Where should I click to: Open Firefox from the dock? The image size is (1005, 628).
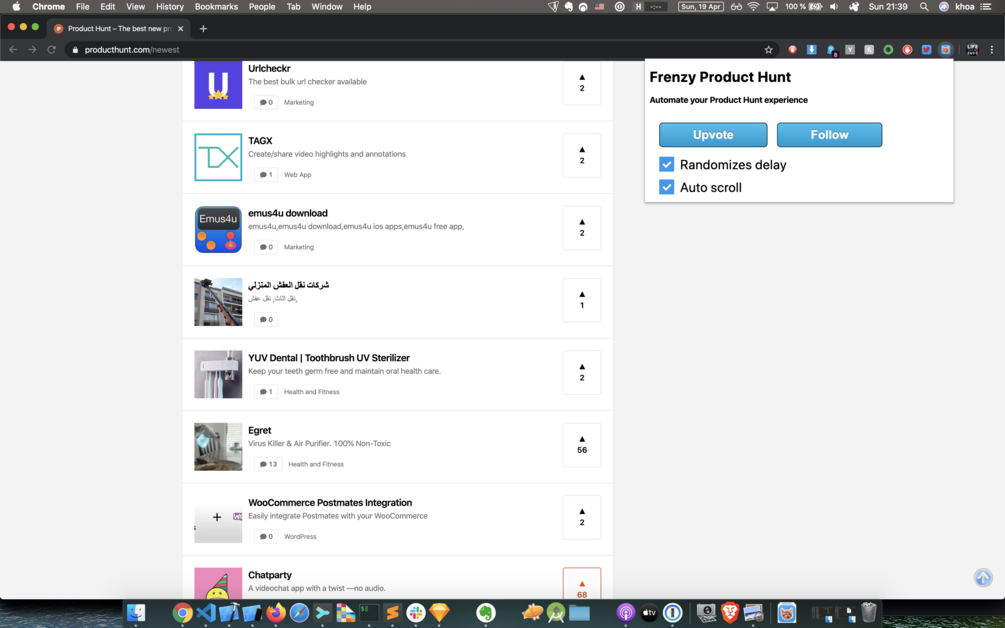point(276,613)
